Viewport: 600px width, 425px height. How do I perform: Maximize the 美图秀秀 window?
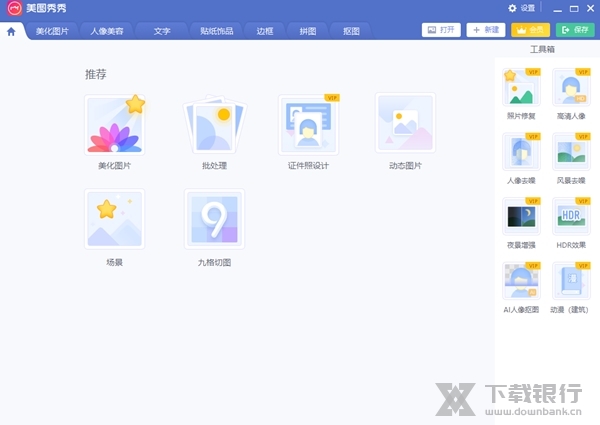click(574, 9)
